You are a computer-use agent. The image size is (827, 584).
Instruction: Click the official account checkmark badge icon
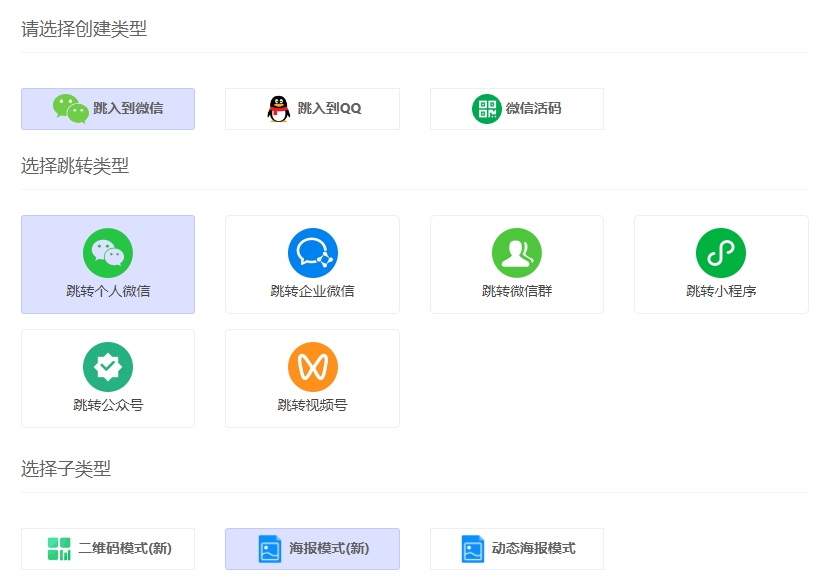coord(108,367)
